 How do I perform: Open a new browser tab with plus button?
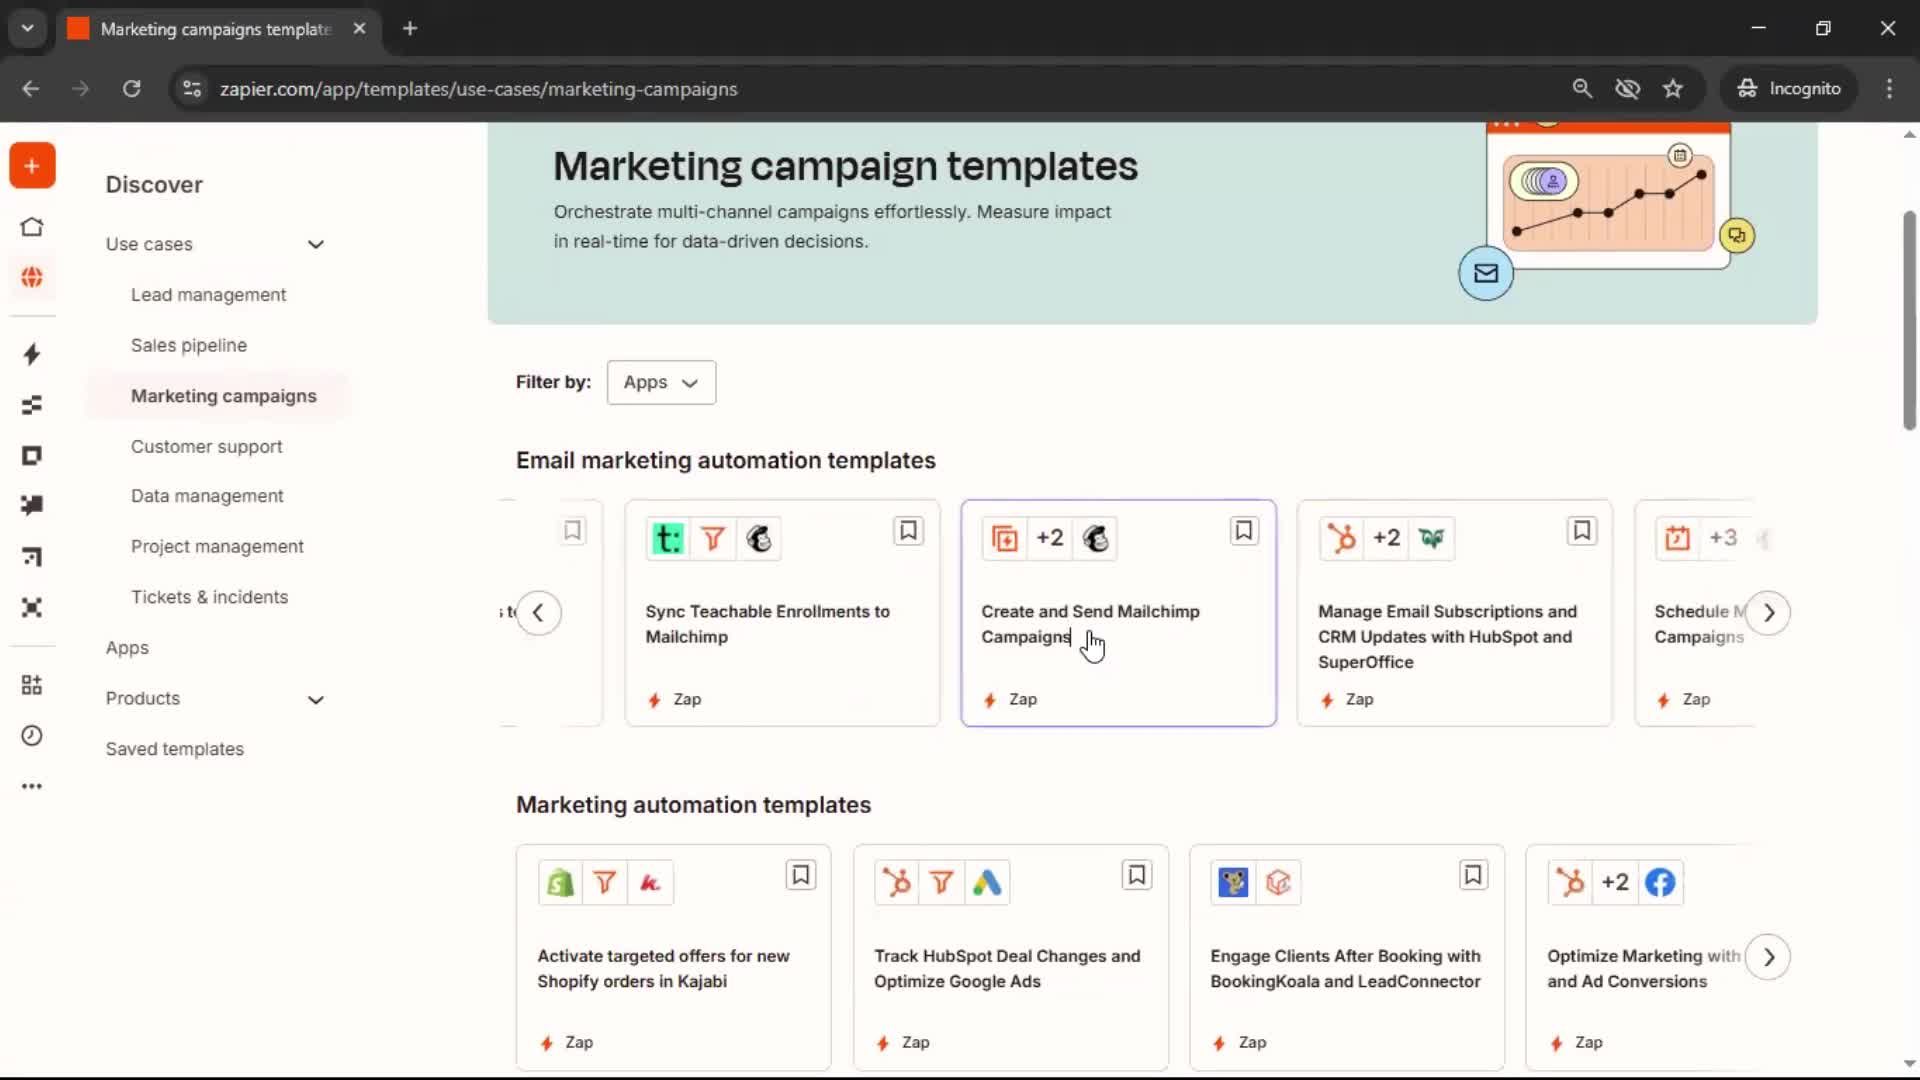(x=410, y=28)
